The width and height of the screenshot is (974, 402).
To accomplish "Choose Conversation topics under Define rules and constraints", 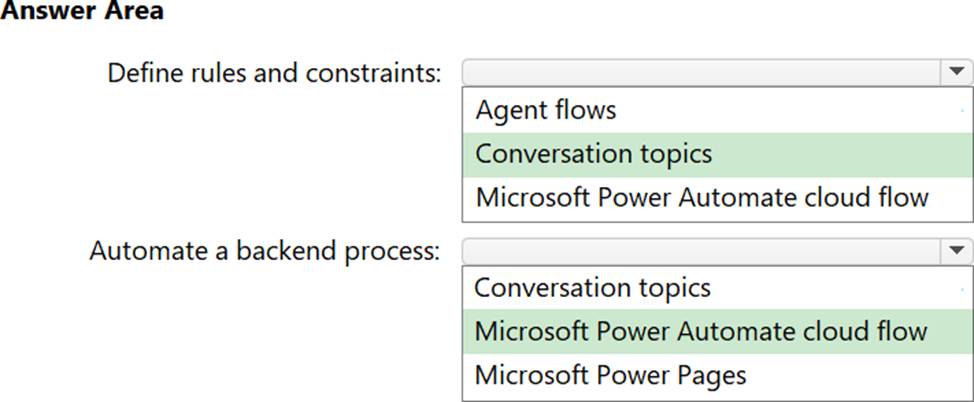I will [x=593, y=154].
